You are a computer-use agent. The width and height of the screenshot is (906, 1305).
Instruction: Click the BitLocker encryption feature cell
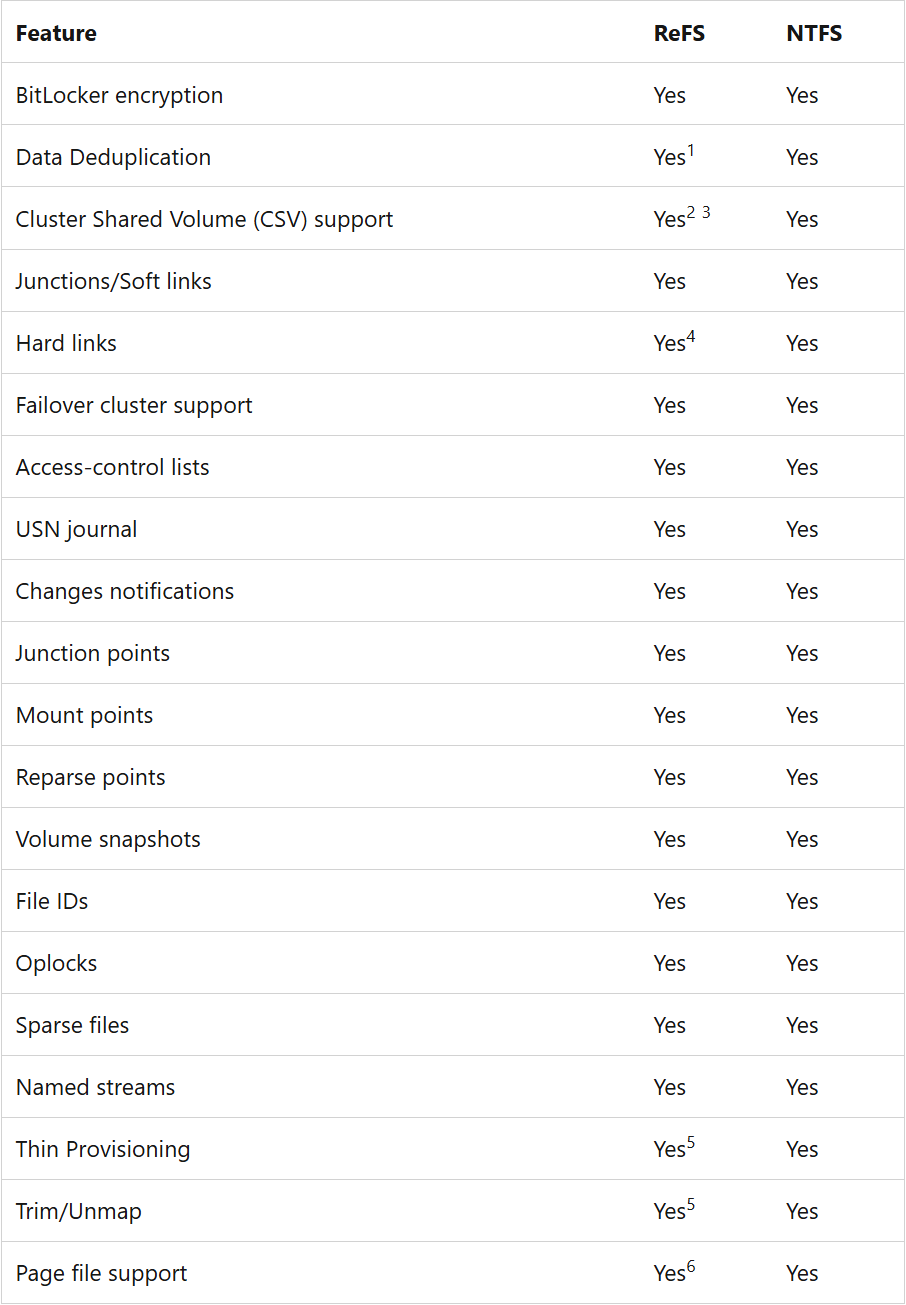point(119,96)
